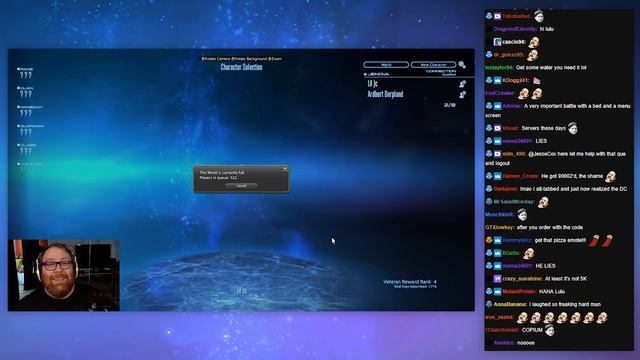
Task: Click the globe badge before 'lmao I alt-tabbed'
Action: pyautogui.click(x=489, y=189)
